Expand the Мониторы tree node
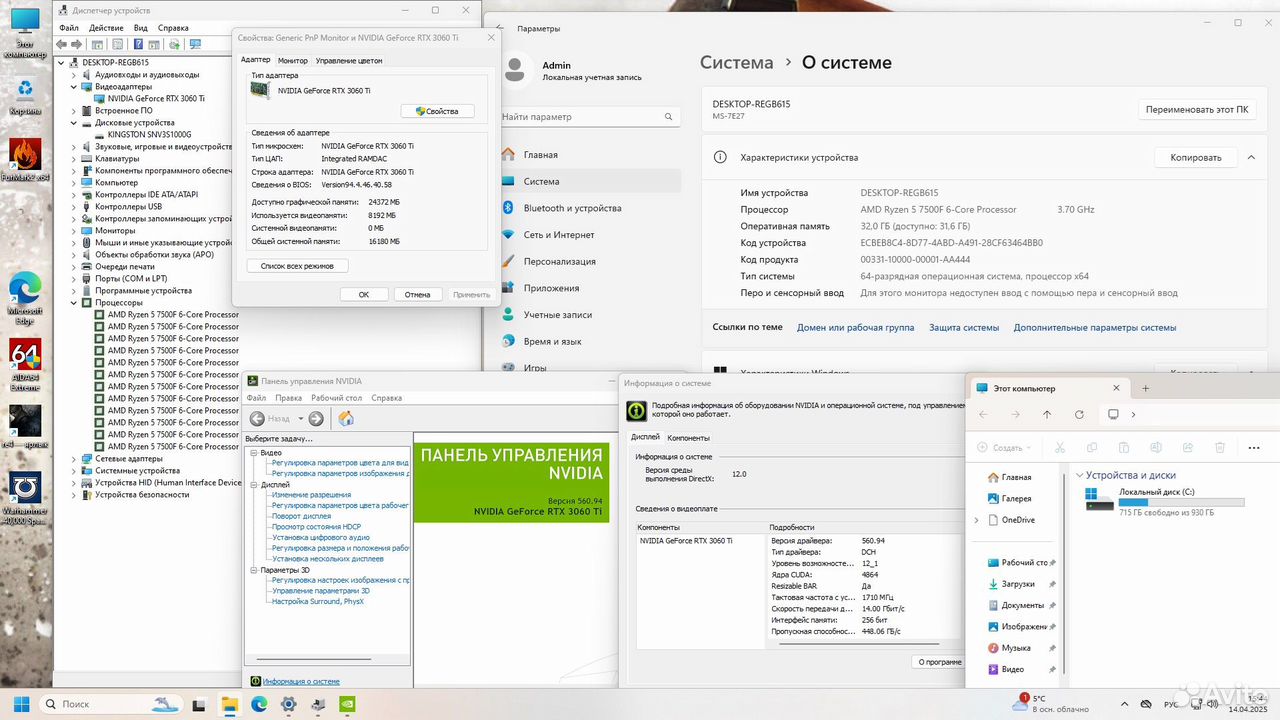 (x=74, y=230)
